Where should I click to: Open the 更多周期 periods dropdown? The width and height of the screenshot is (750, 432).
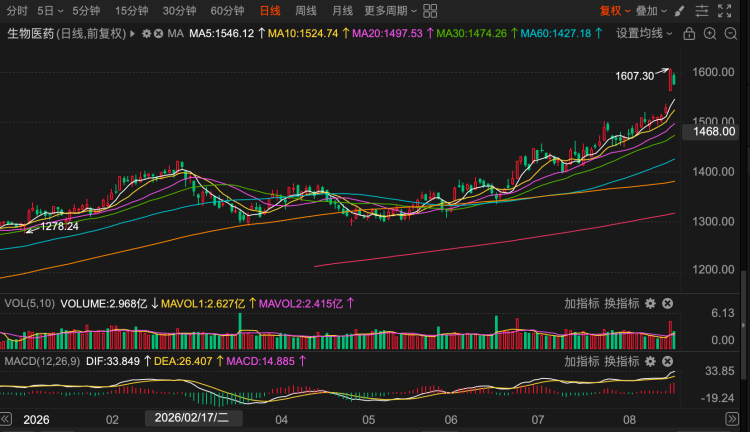[x=390, y=11]
